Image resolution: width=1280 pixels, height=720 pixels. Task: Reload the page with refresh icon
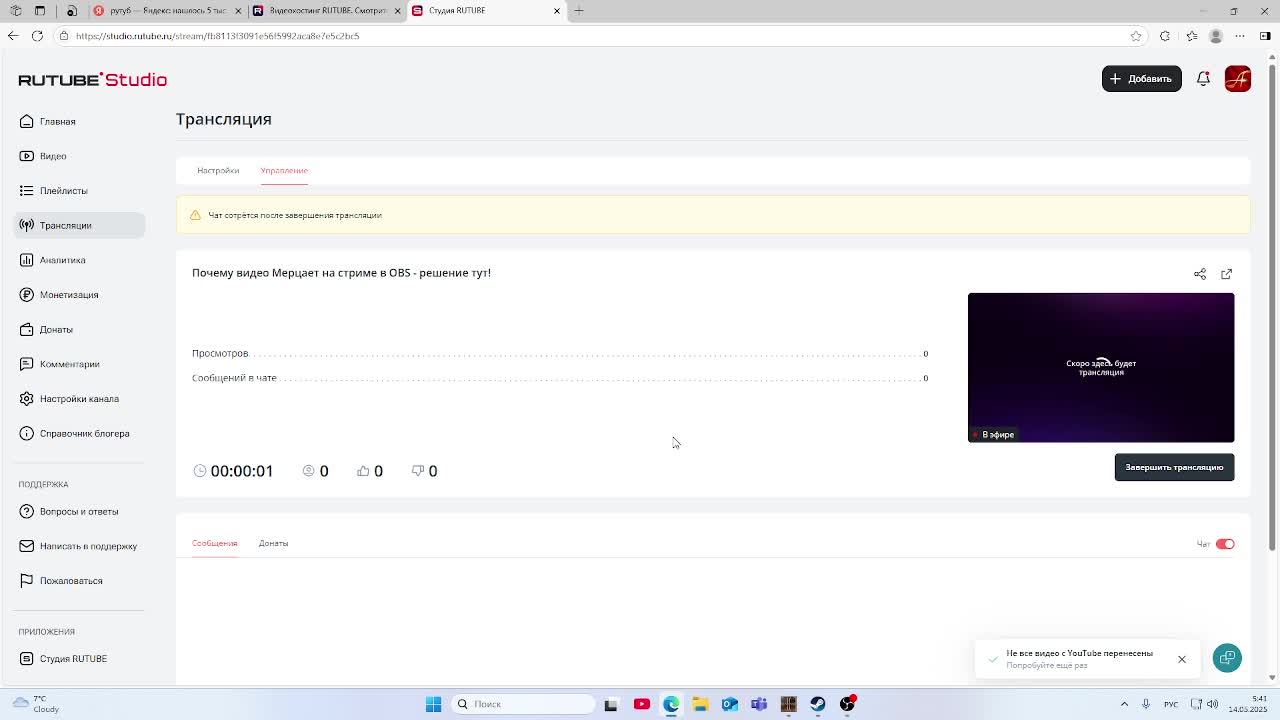(x=37, y=36)
